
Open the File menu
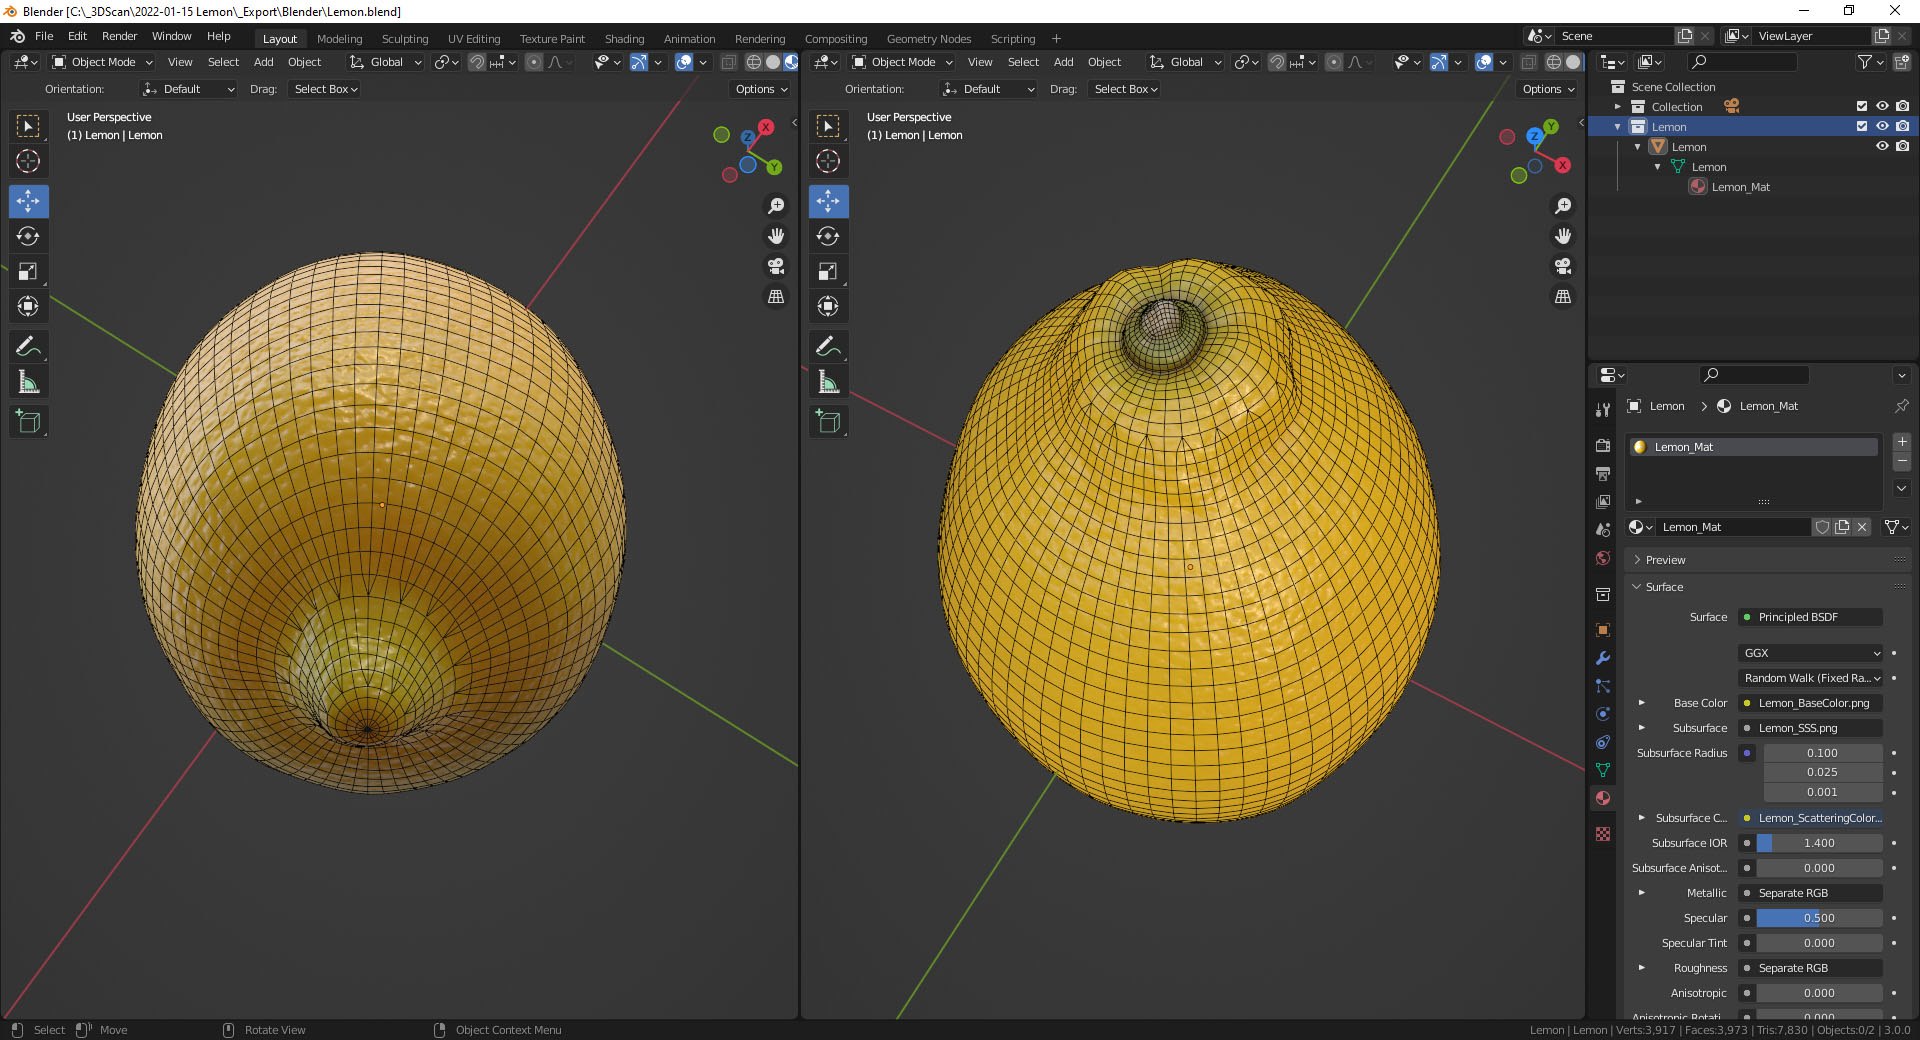(44, 36)
